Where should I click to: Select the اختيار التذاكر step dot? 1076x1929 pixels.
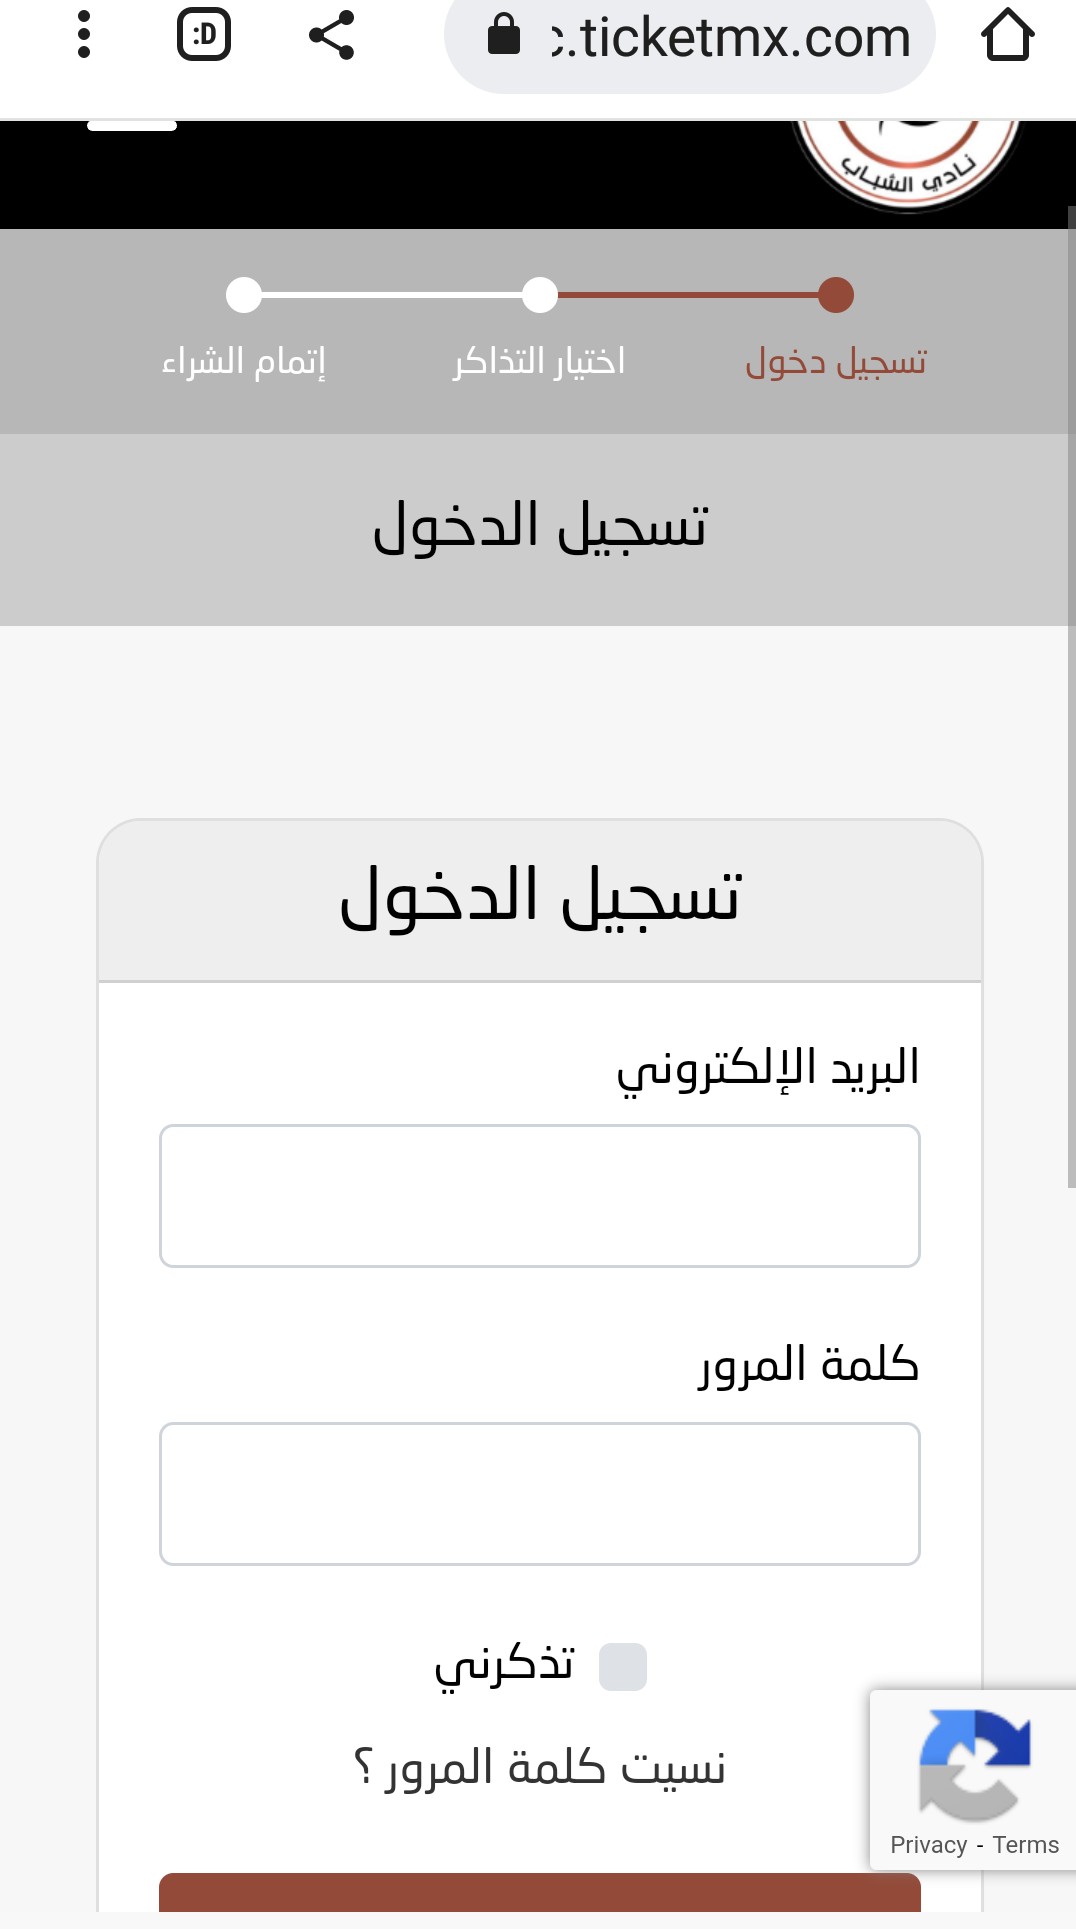tap(540, 295)
